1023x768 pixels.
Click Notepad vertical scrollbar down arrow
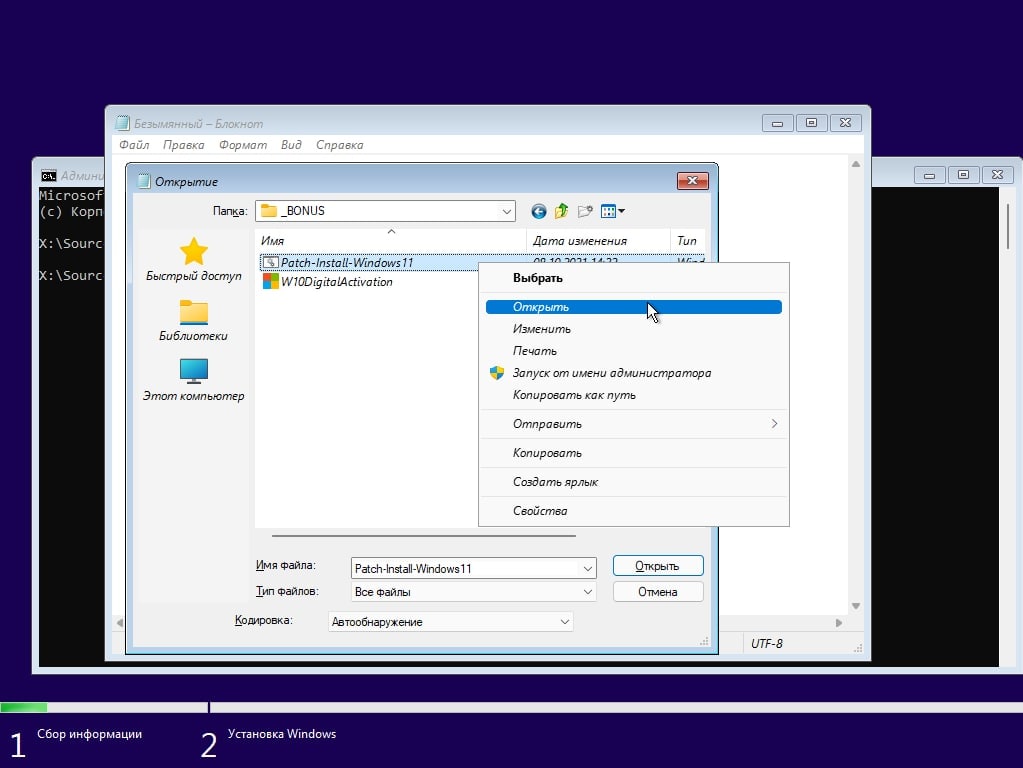pos(856,606)
